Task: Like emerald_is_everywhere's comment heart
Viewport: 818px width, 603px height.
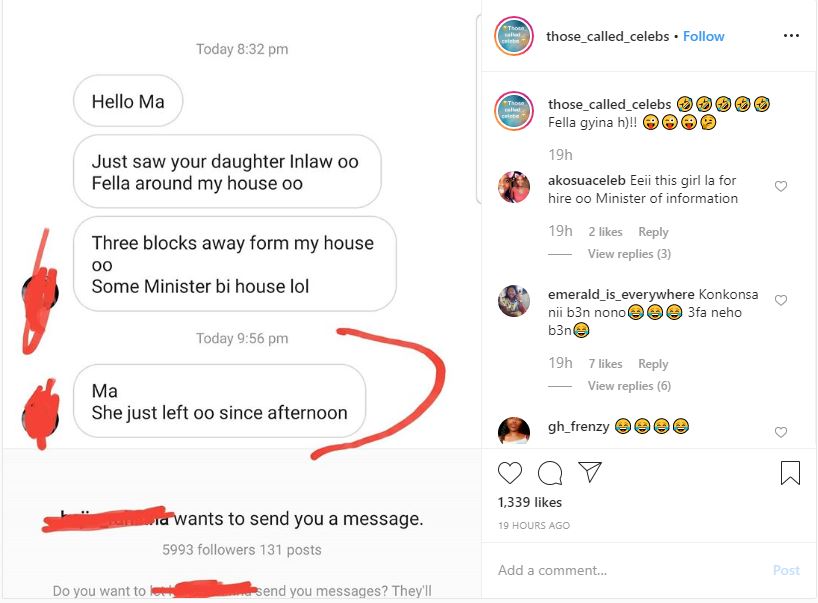Action: click(780, 300)
